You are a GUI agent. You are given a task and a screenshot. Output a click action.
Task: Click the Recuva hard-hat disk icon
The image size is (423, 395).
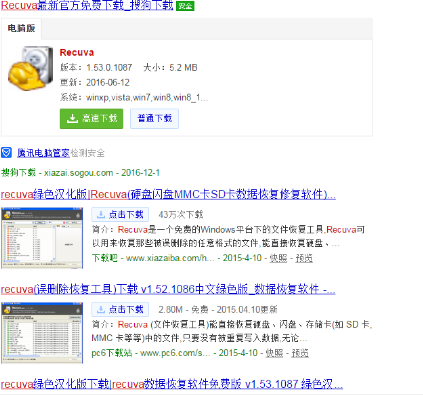(x=31, y=68)
